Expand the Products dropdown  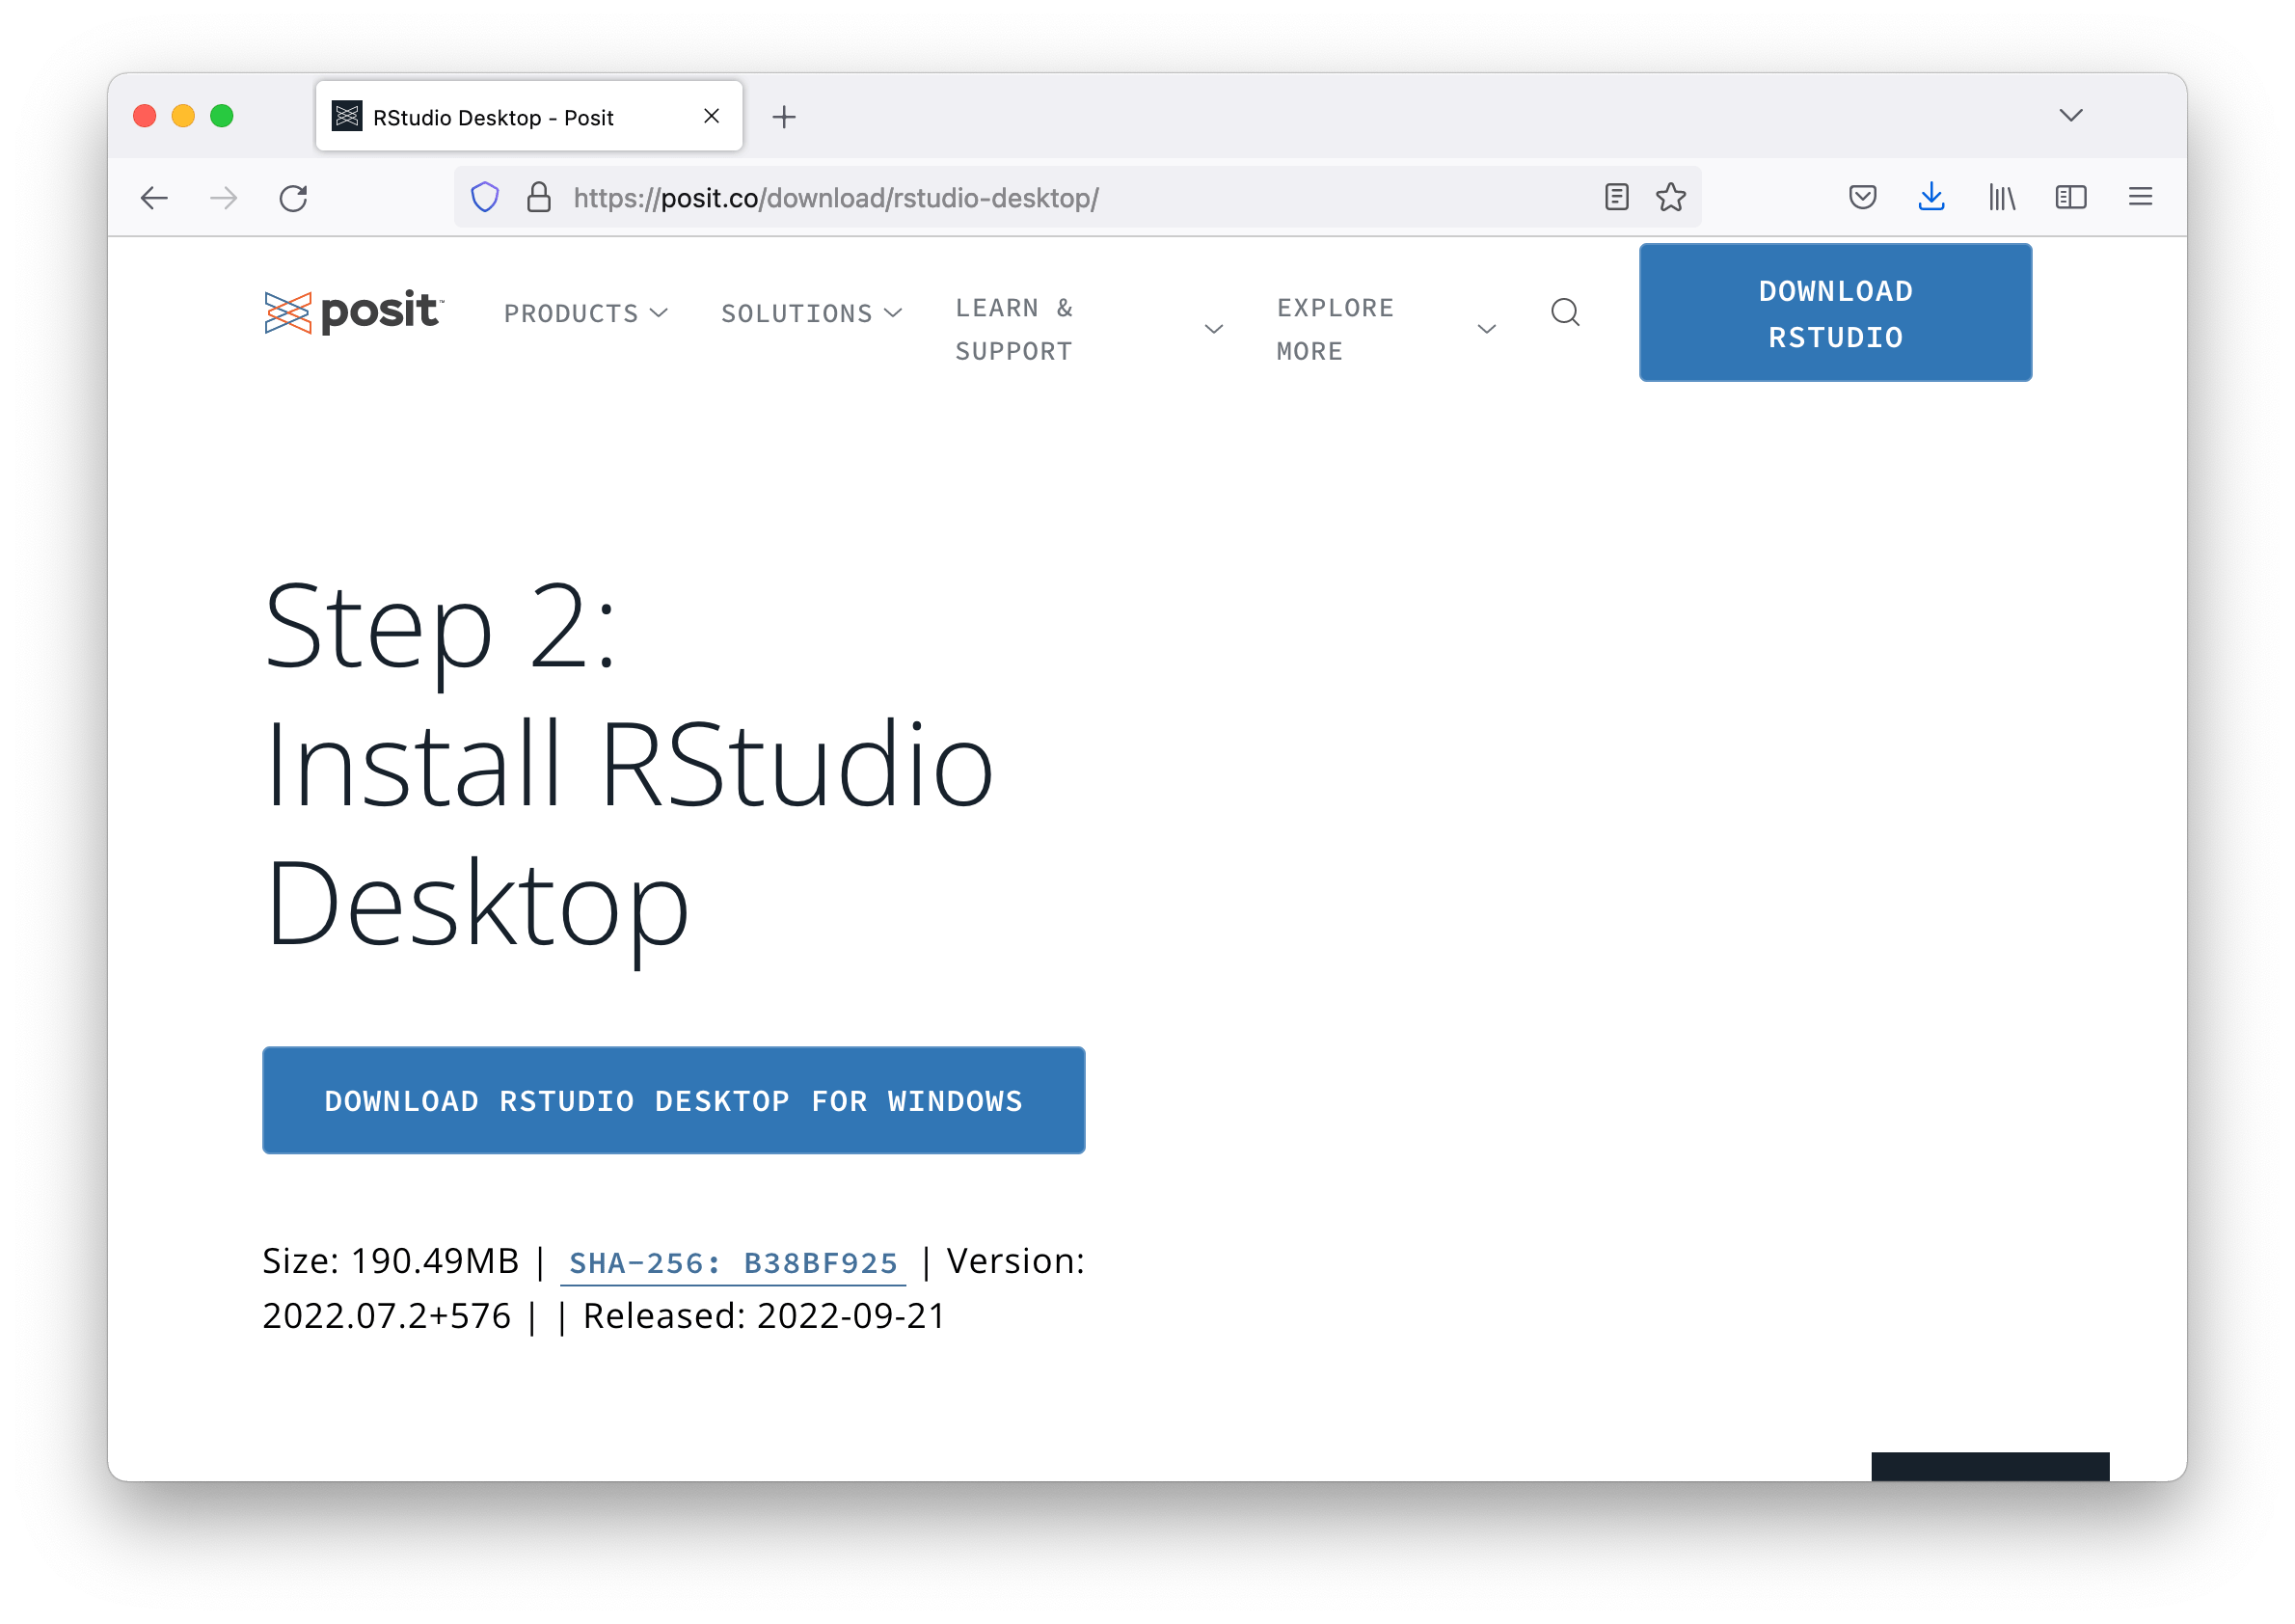point(585,312)
